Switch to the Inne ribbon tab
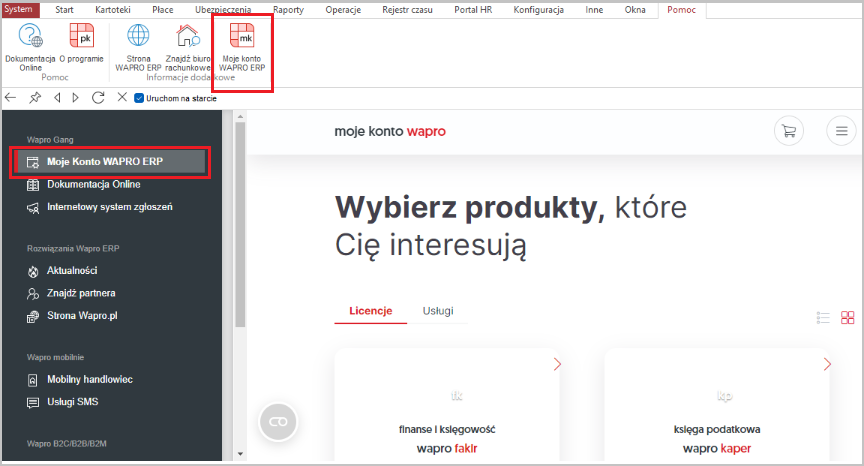 point(594,10)
